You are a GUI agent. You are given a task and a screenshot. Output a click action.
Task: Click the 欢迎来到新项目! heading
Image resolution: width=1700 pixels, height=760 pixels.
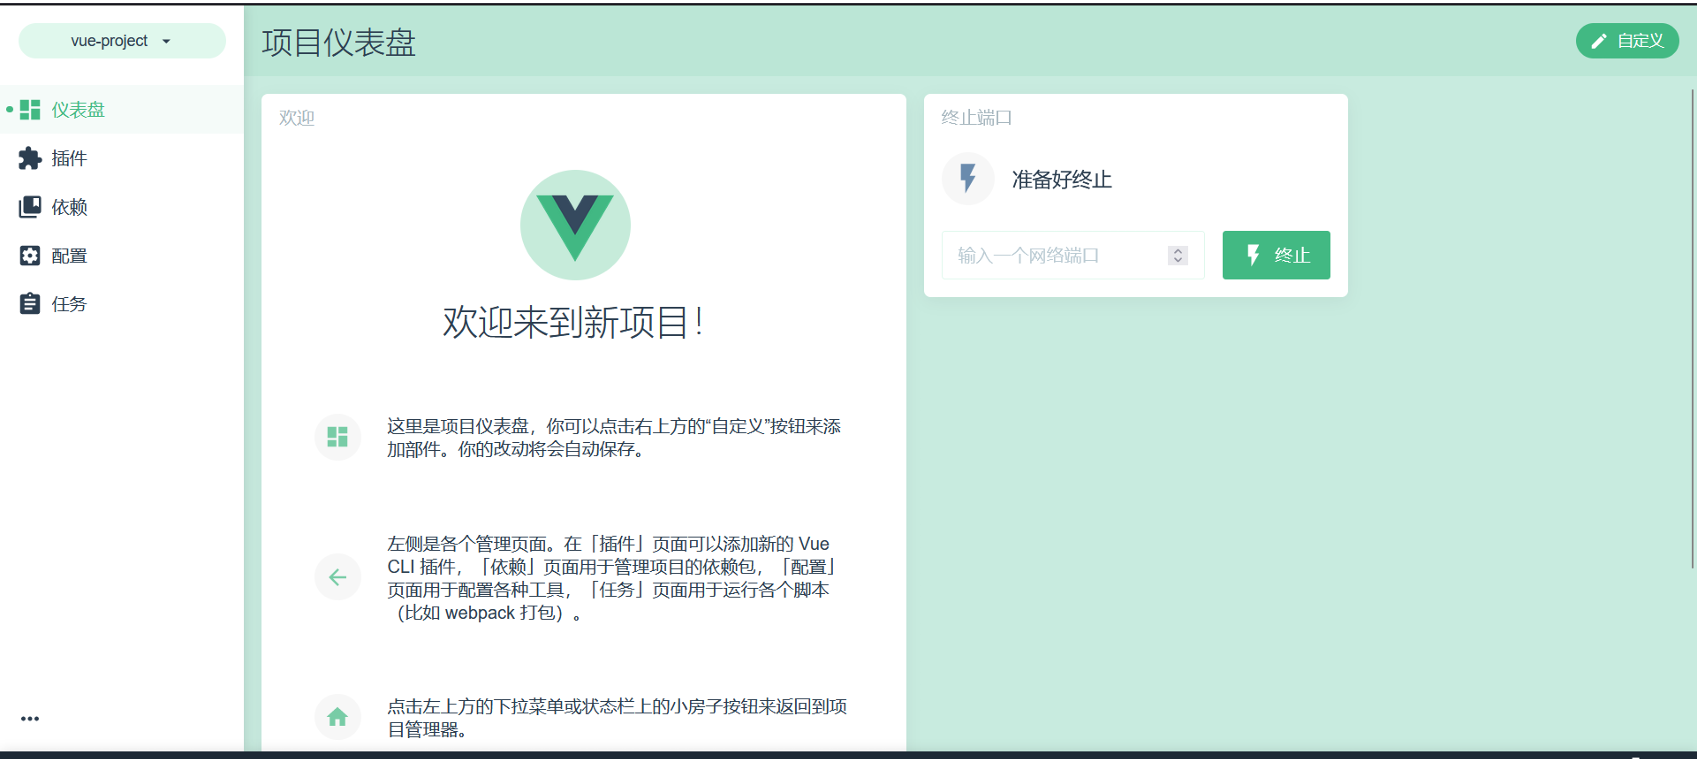[574, 322]
